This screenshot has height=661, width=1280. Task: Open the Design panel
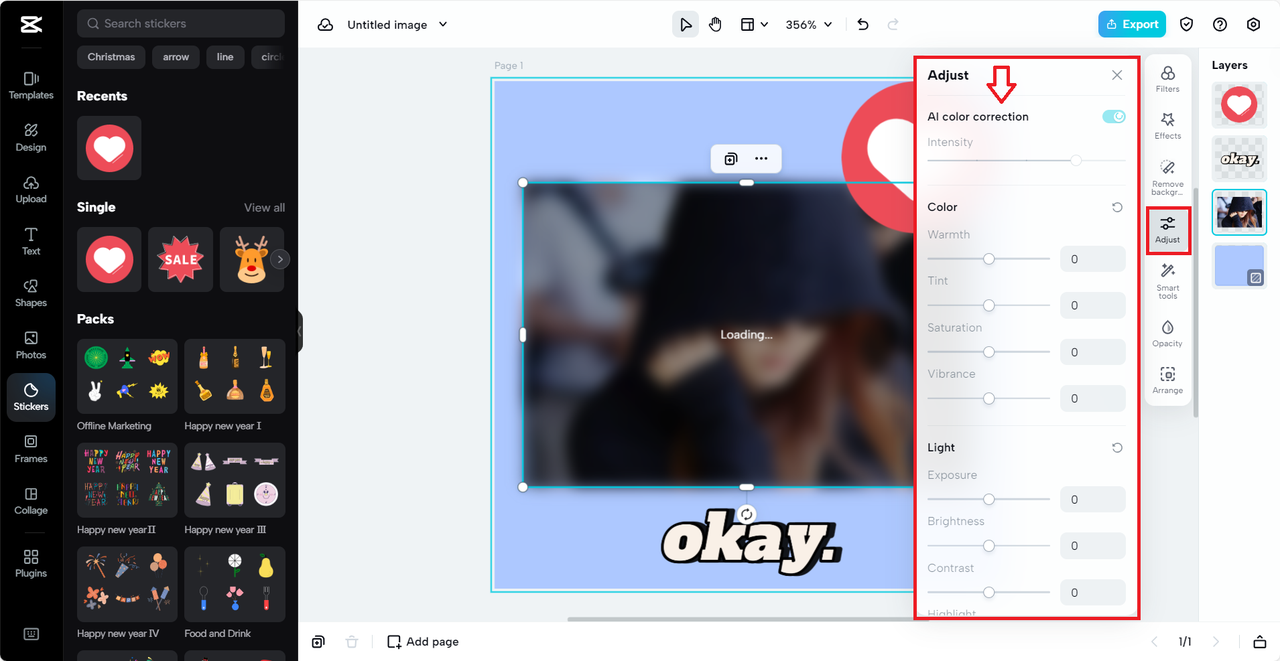(31, 138)
